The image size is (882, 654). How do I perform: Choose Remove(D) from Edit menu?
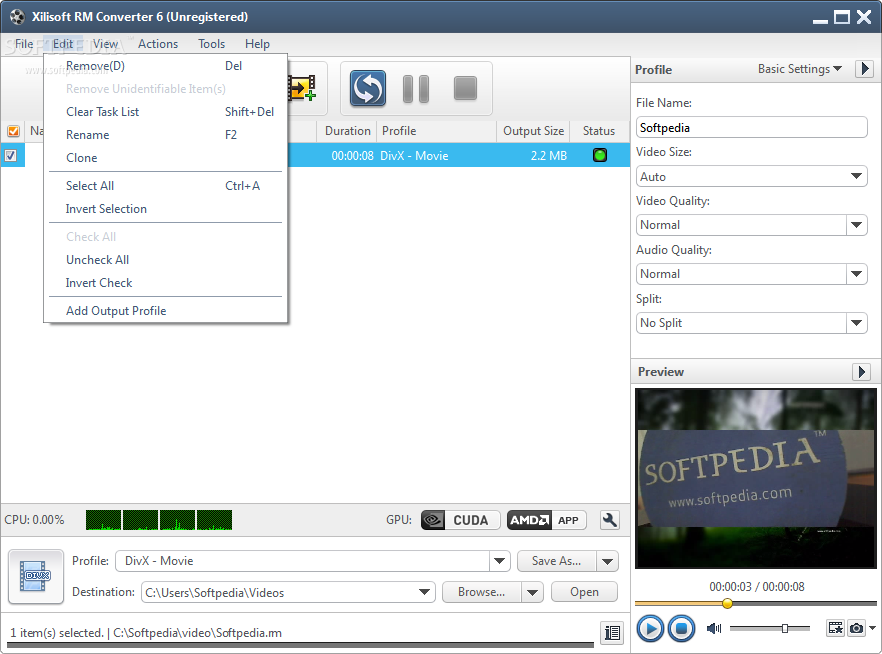click(x=165, y=66)
